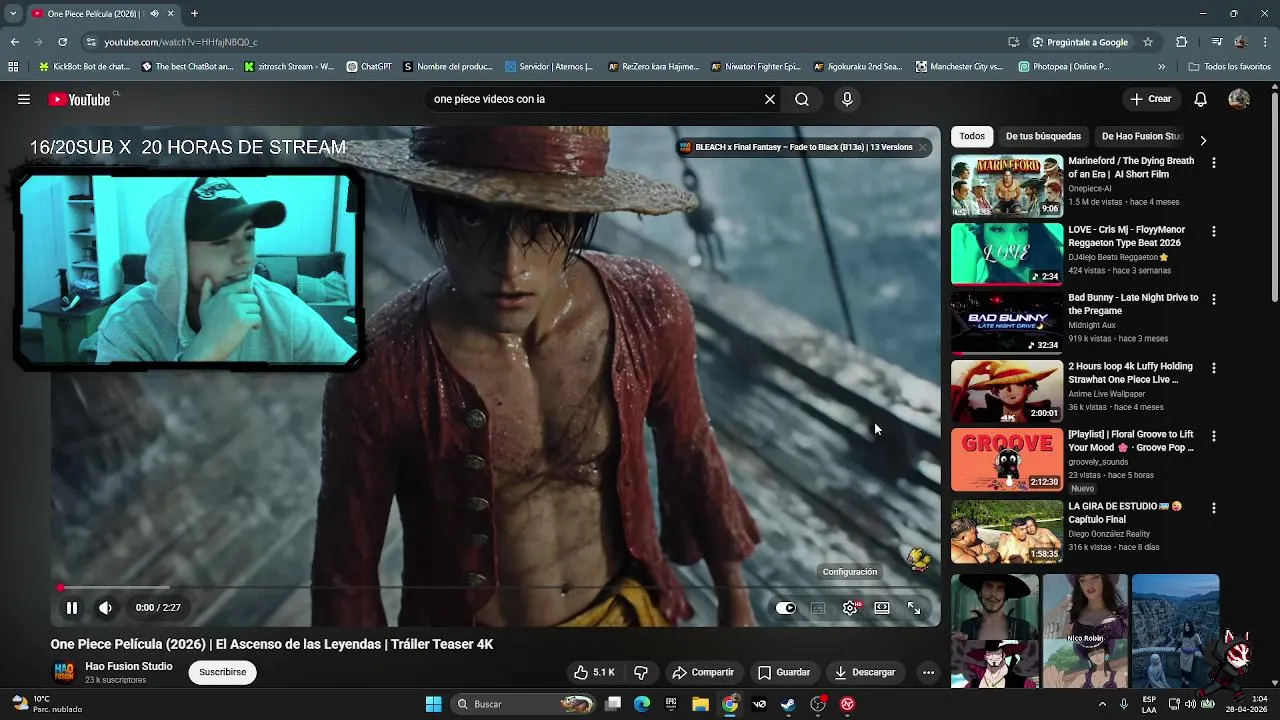
Task: Open more actions three-dot menu below video
Action: tap(928, 672)
